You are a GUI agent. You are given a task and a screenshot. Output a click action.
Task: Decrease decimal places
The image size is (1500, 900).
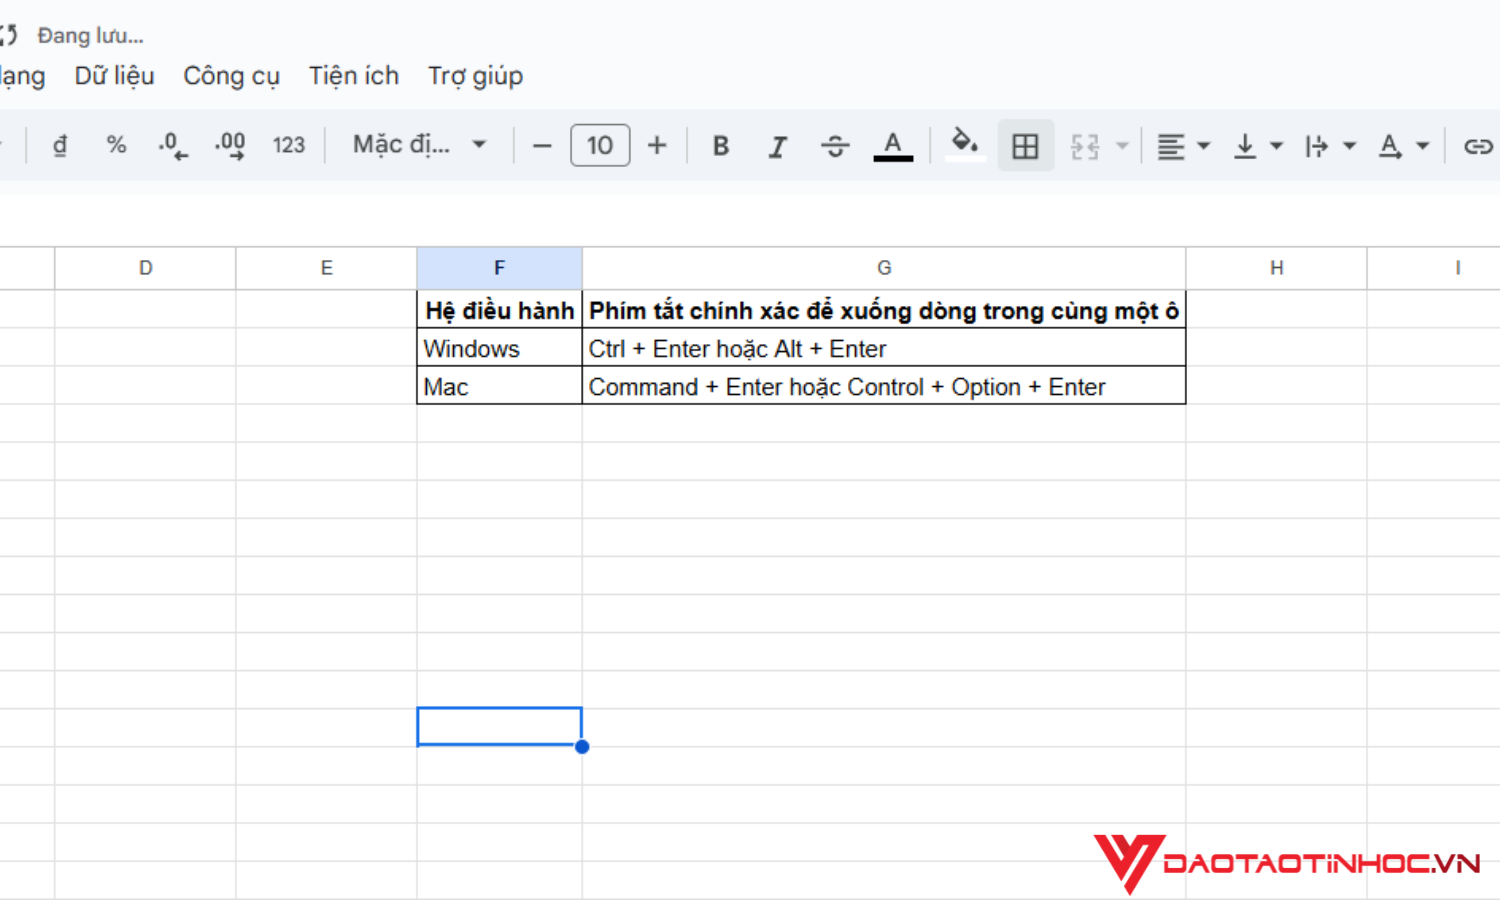click(172, 145)
